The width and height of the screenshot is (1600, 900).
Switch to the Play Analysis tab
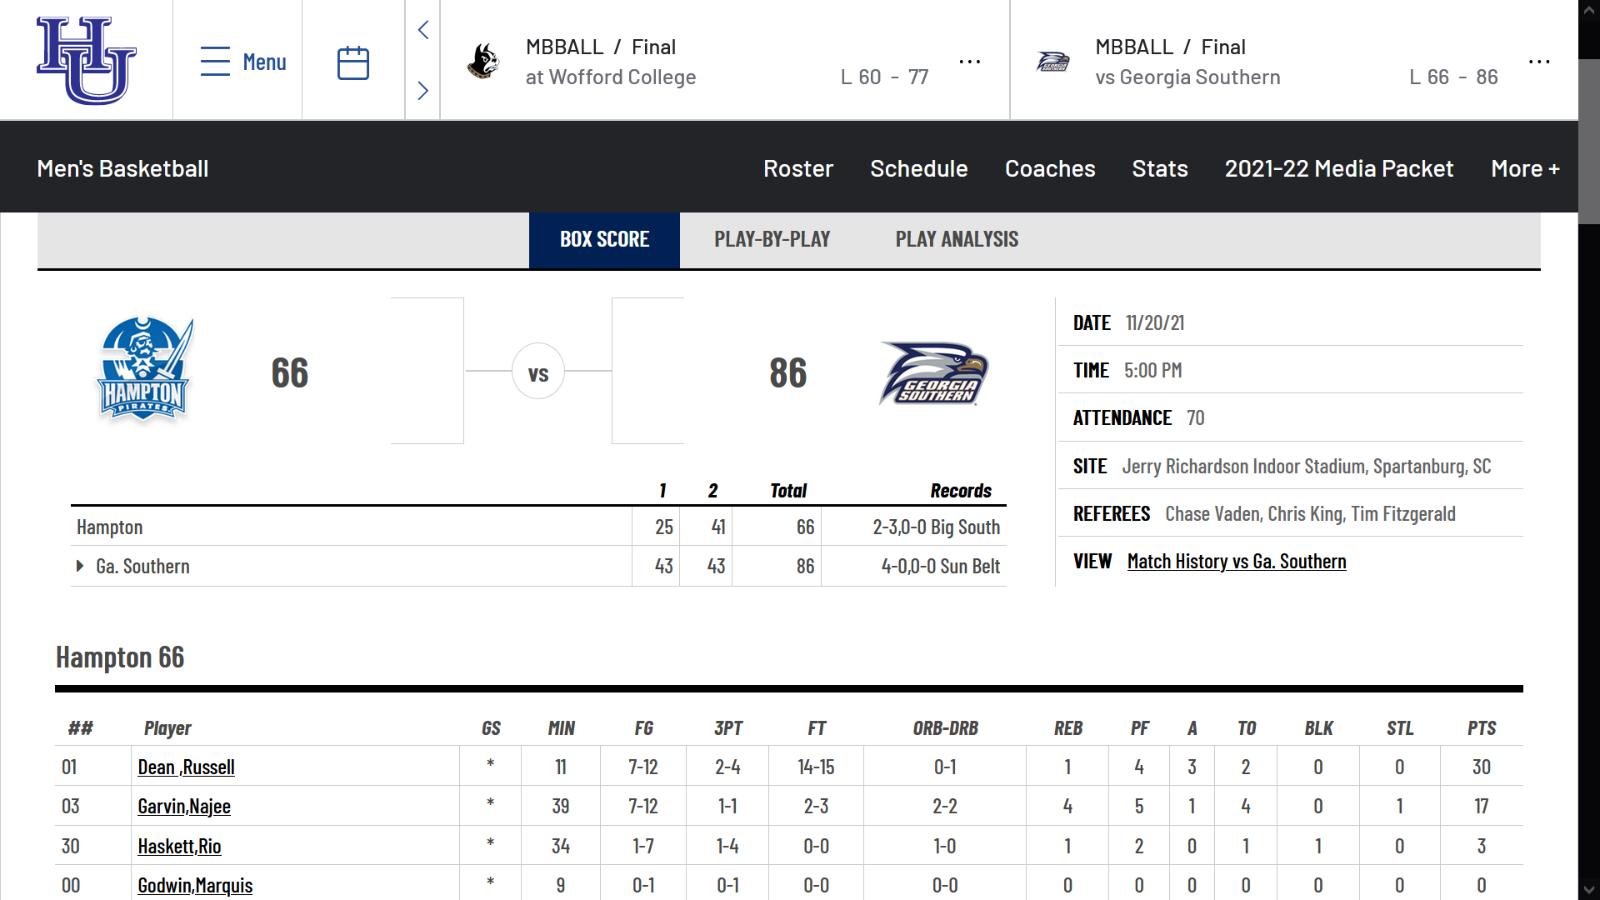[957, 239]
